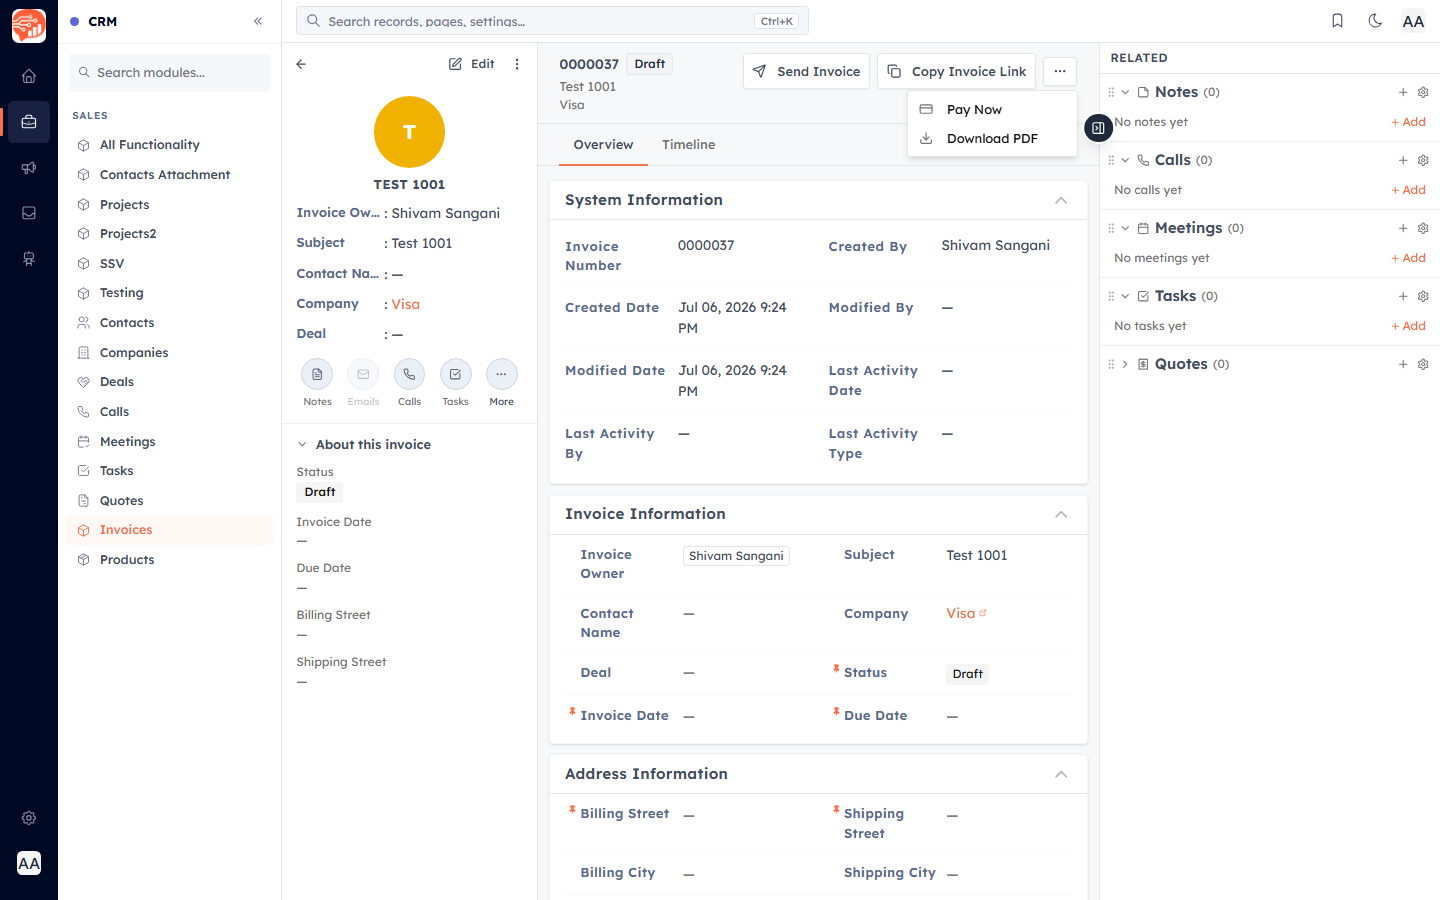Collapse the About this invoice section
The width and height of the screenshot is (1440, 900).
[x=302, y=445]
